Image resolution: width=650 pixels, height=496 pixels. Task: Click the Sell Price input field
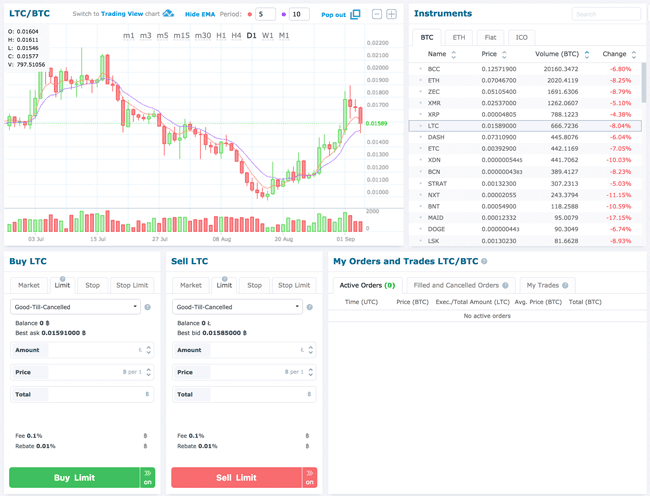pos(244,372)
